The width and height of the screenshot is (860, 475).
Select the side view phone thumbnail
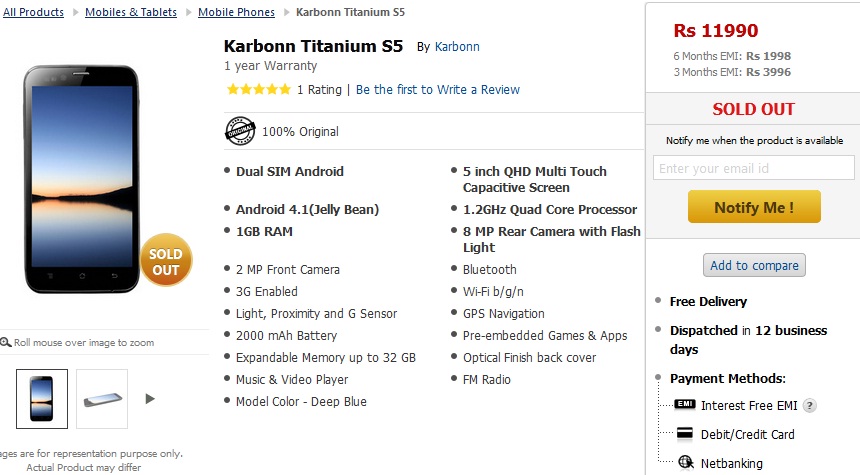(x=102, y=399)
